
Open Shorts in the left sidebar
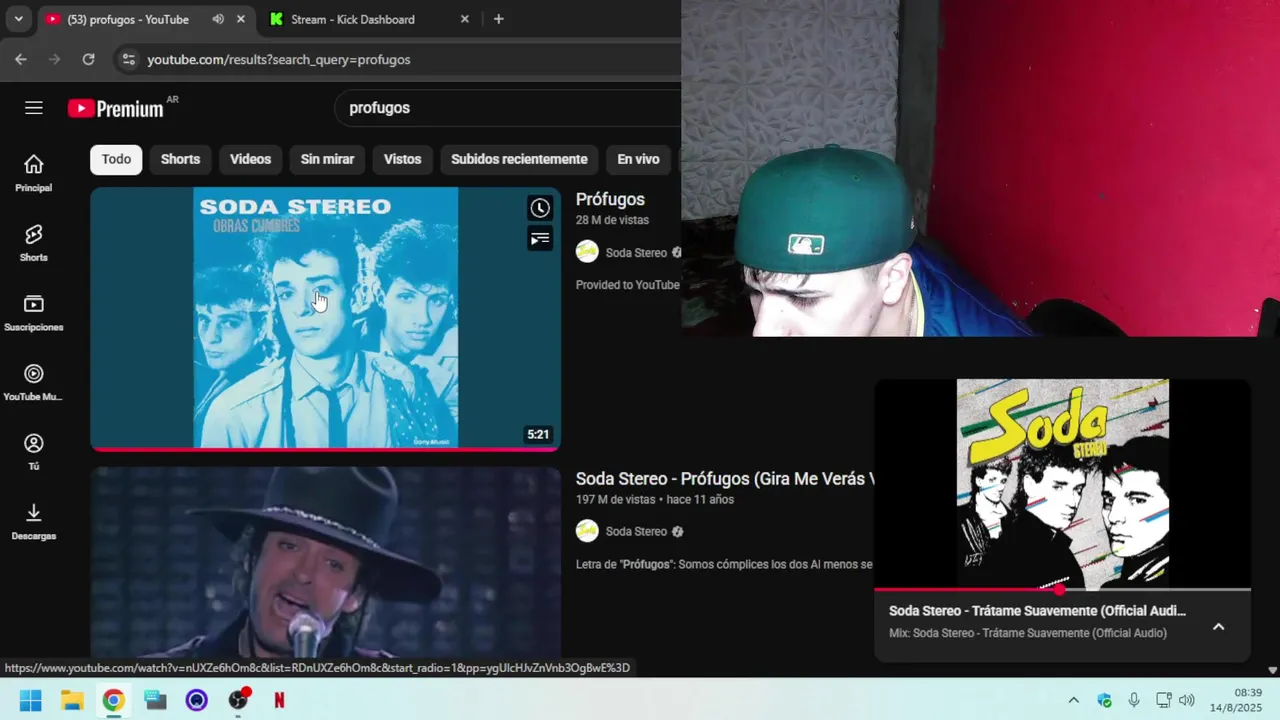(x=34, y=243)
